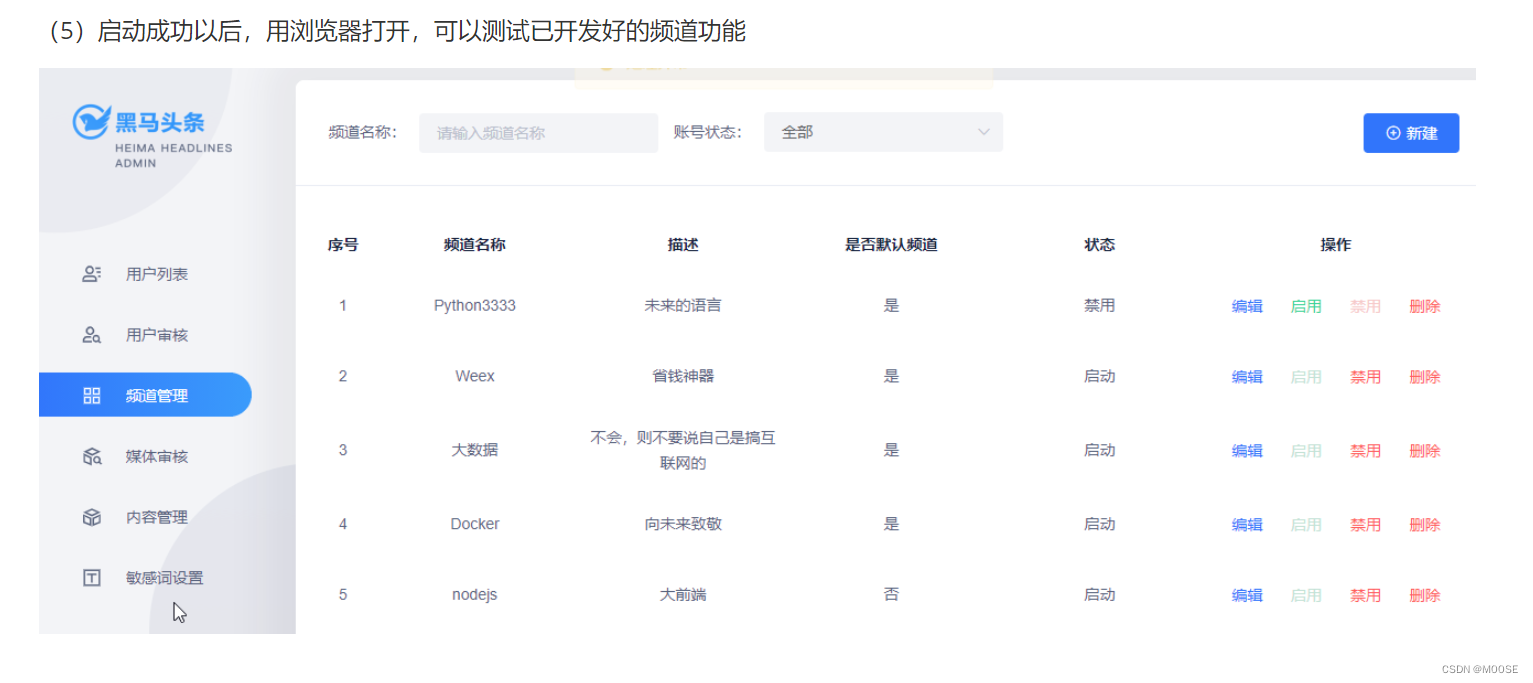This screenshot has width=1533, height=683.
Task: Edit the Python3333 channel row
Action: click(1247, 307)
